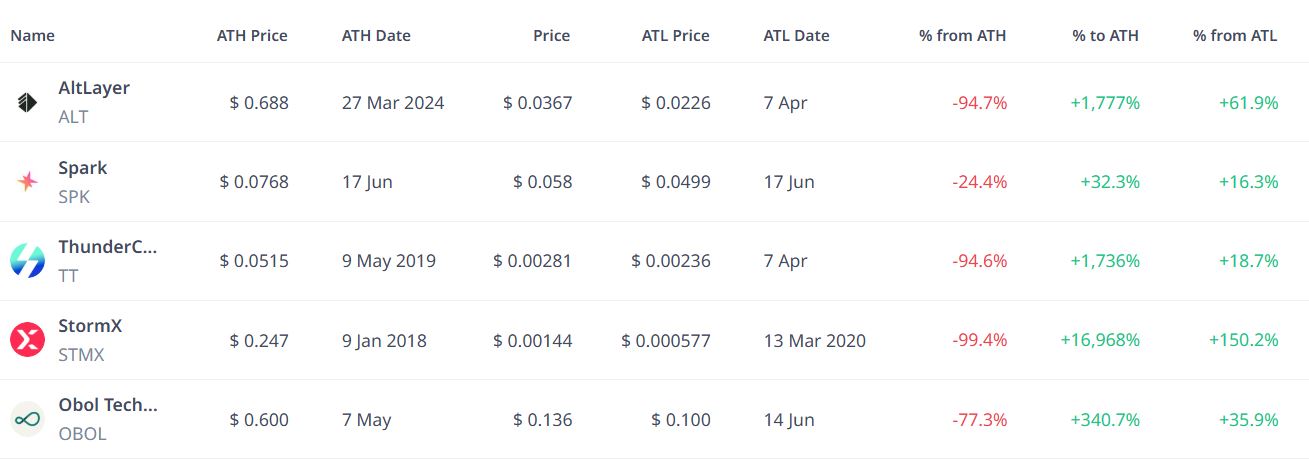Sort by % to ATH column header
1309x460 pixels.
1105,35
